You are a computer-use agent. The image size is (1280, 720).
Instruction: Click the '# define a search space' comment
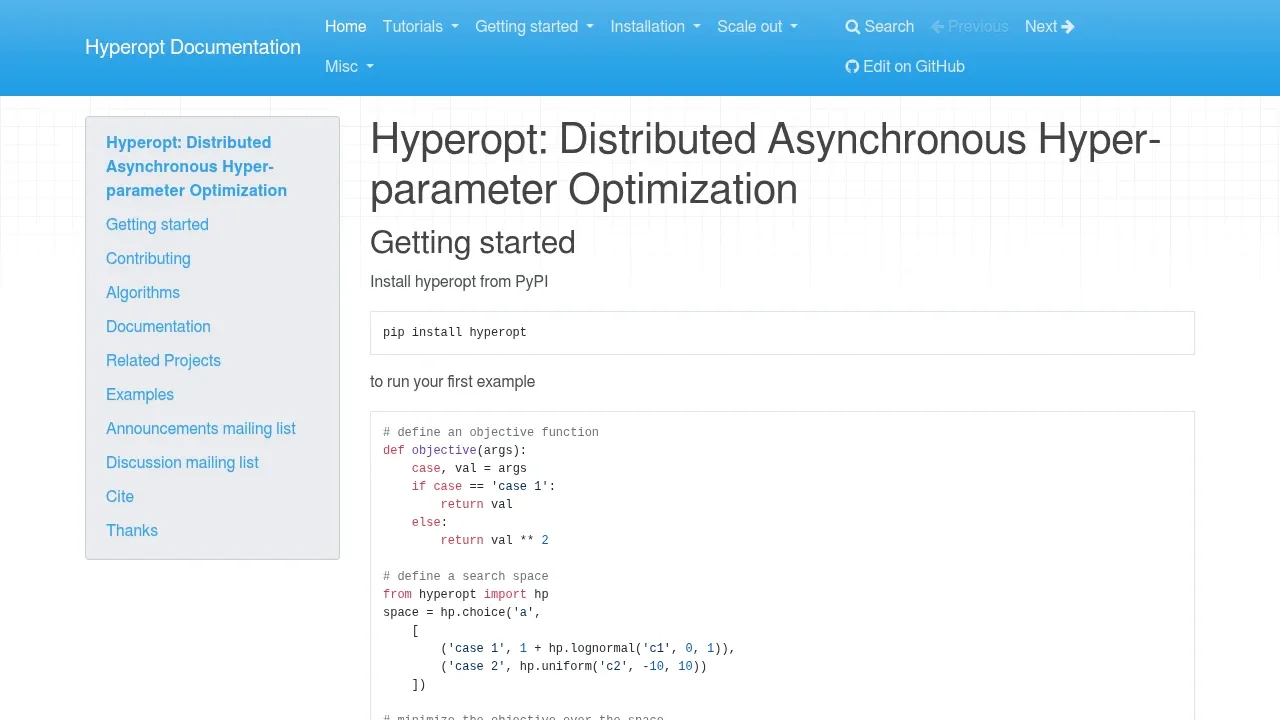coord(466,577)
